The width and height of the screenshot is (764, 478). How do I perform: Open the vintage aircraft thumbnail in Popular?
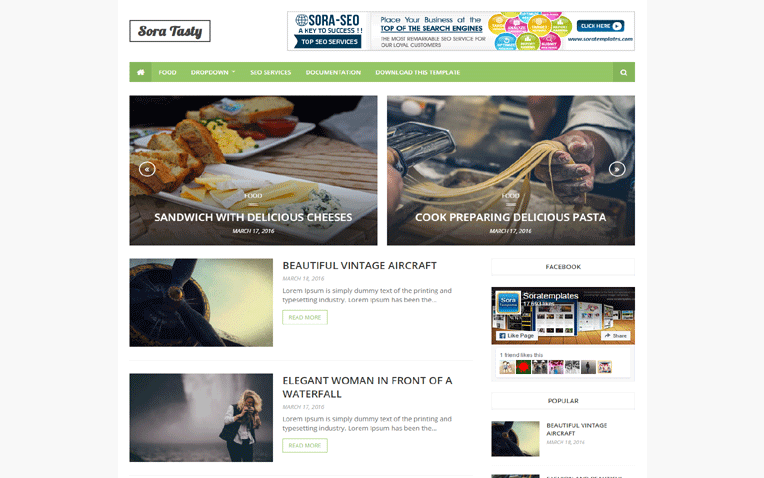[515, 439]
